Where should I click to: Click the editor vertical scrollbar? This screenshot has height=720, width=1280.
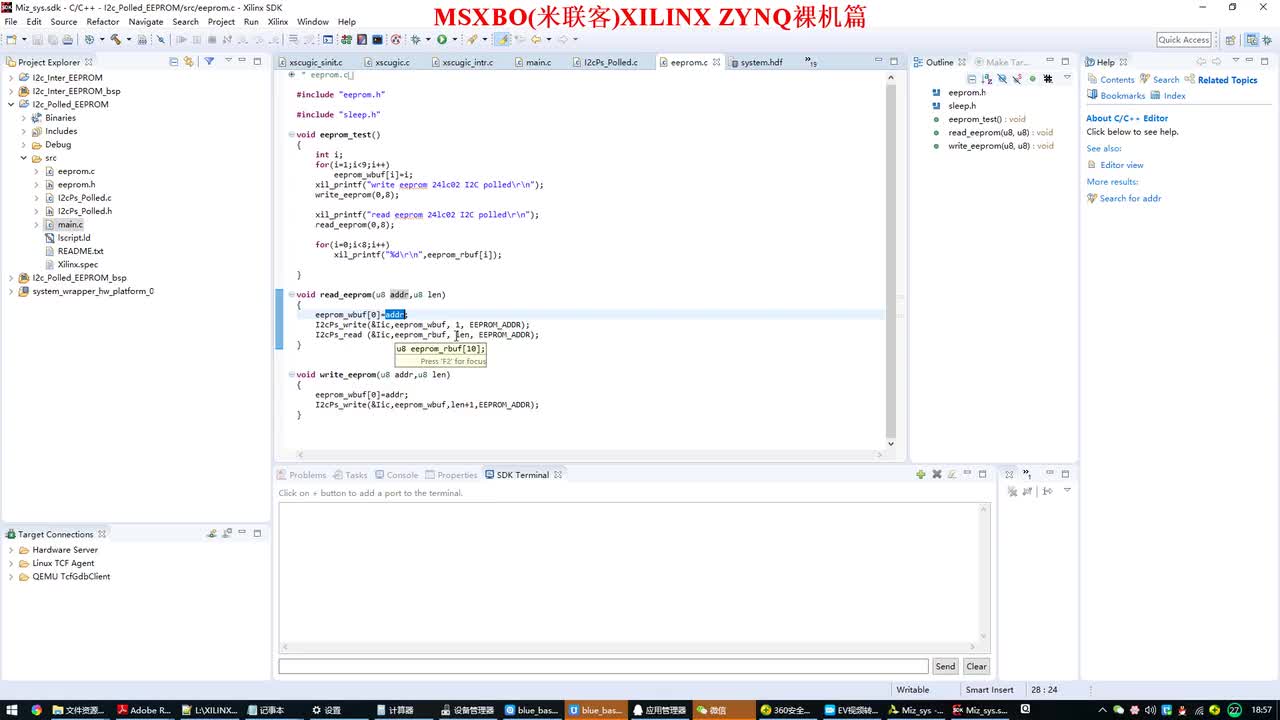[x=890, y=260]
